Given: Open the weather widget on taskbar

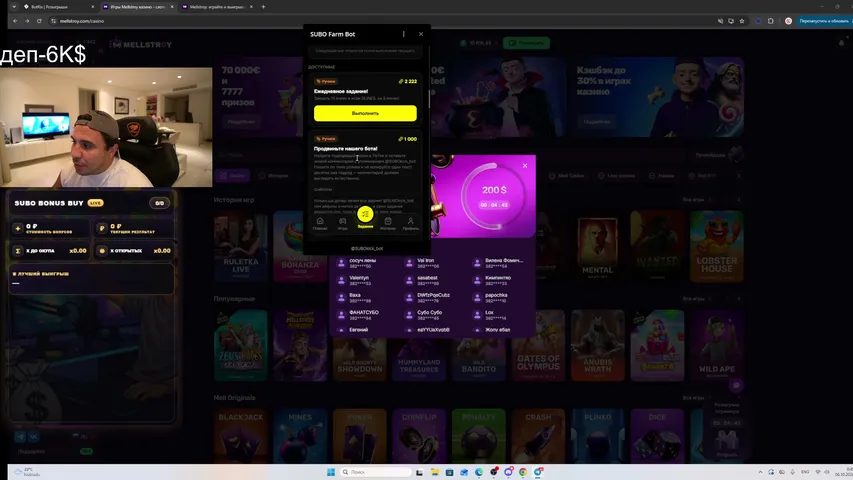Looking at the screenshot, I should (27, 472).
